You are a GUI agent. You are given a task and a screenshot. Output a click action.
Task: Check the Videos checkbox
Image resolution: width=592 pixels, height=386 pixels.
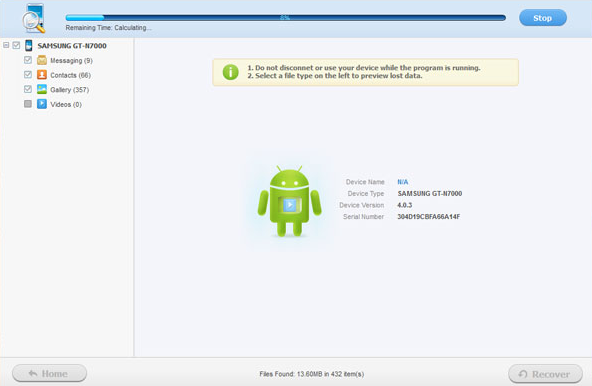[28, 104]
